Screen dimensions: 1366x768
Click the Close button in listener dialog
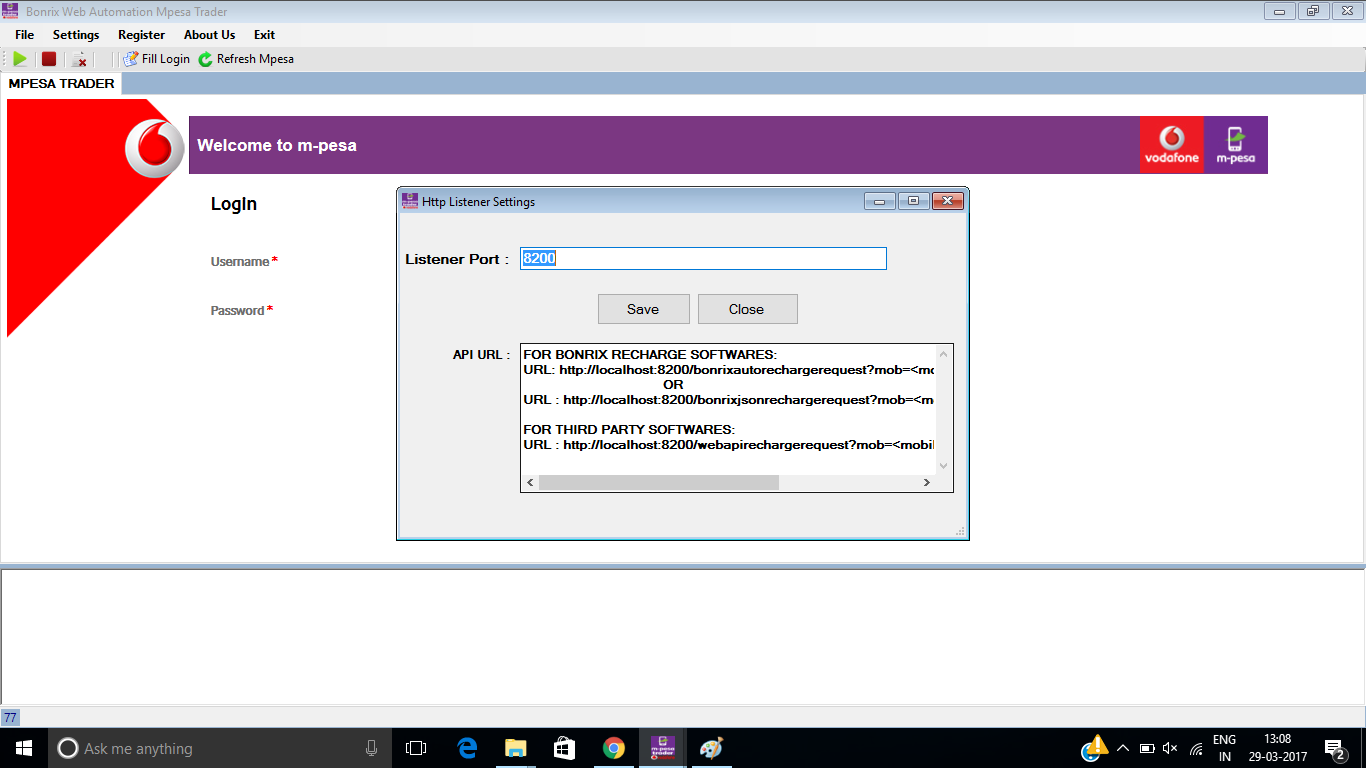(x=746, y=309)
